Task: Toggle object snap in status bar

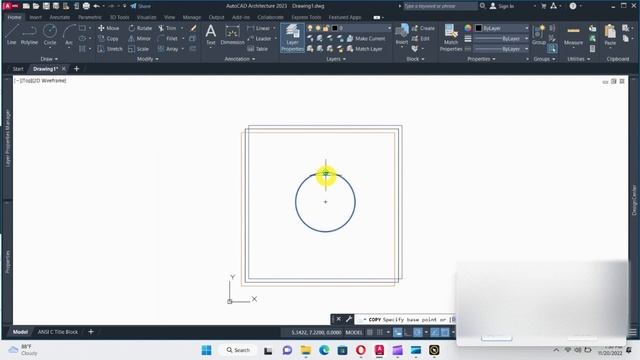Action: click(445, 332)
